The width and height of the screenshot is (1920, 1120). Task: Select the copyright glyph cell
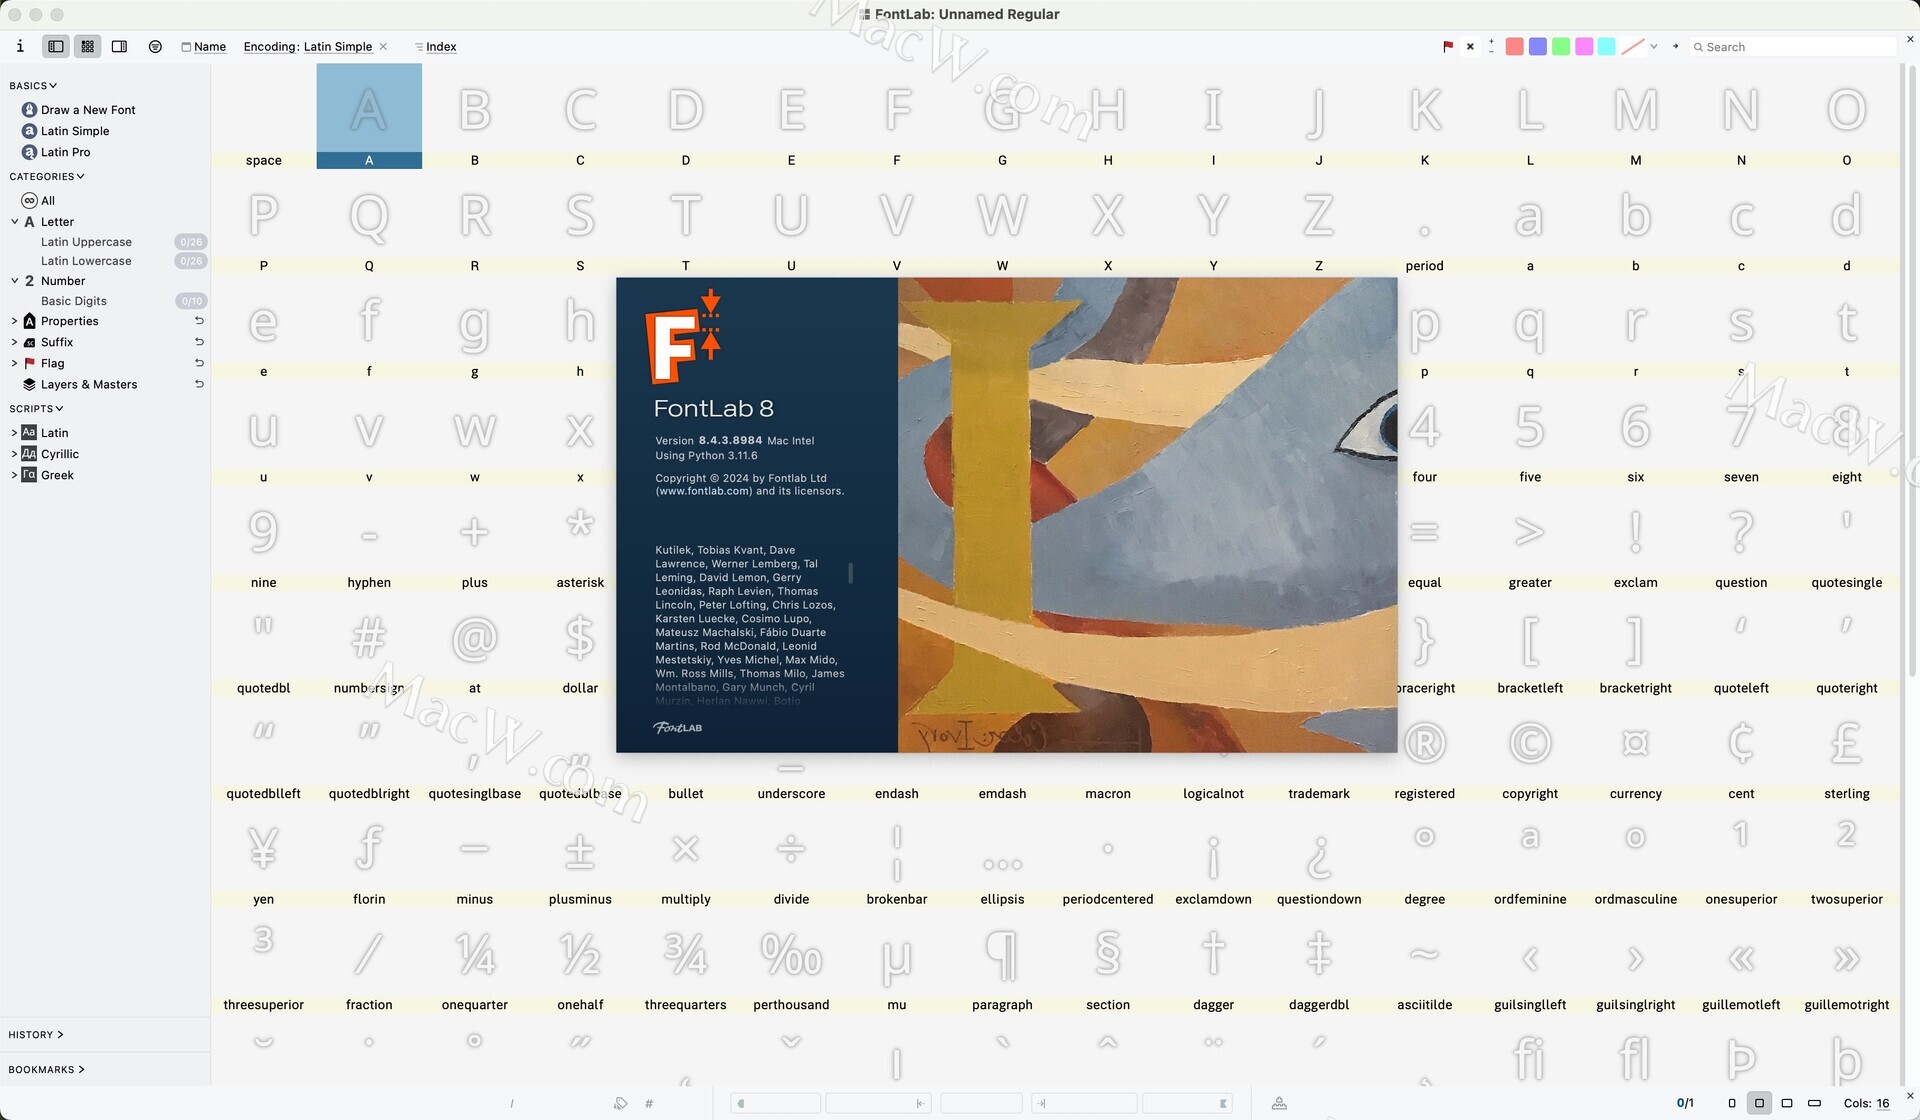pyautogui.click(x=1530, y=750)
